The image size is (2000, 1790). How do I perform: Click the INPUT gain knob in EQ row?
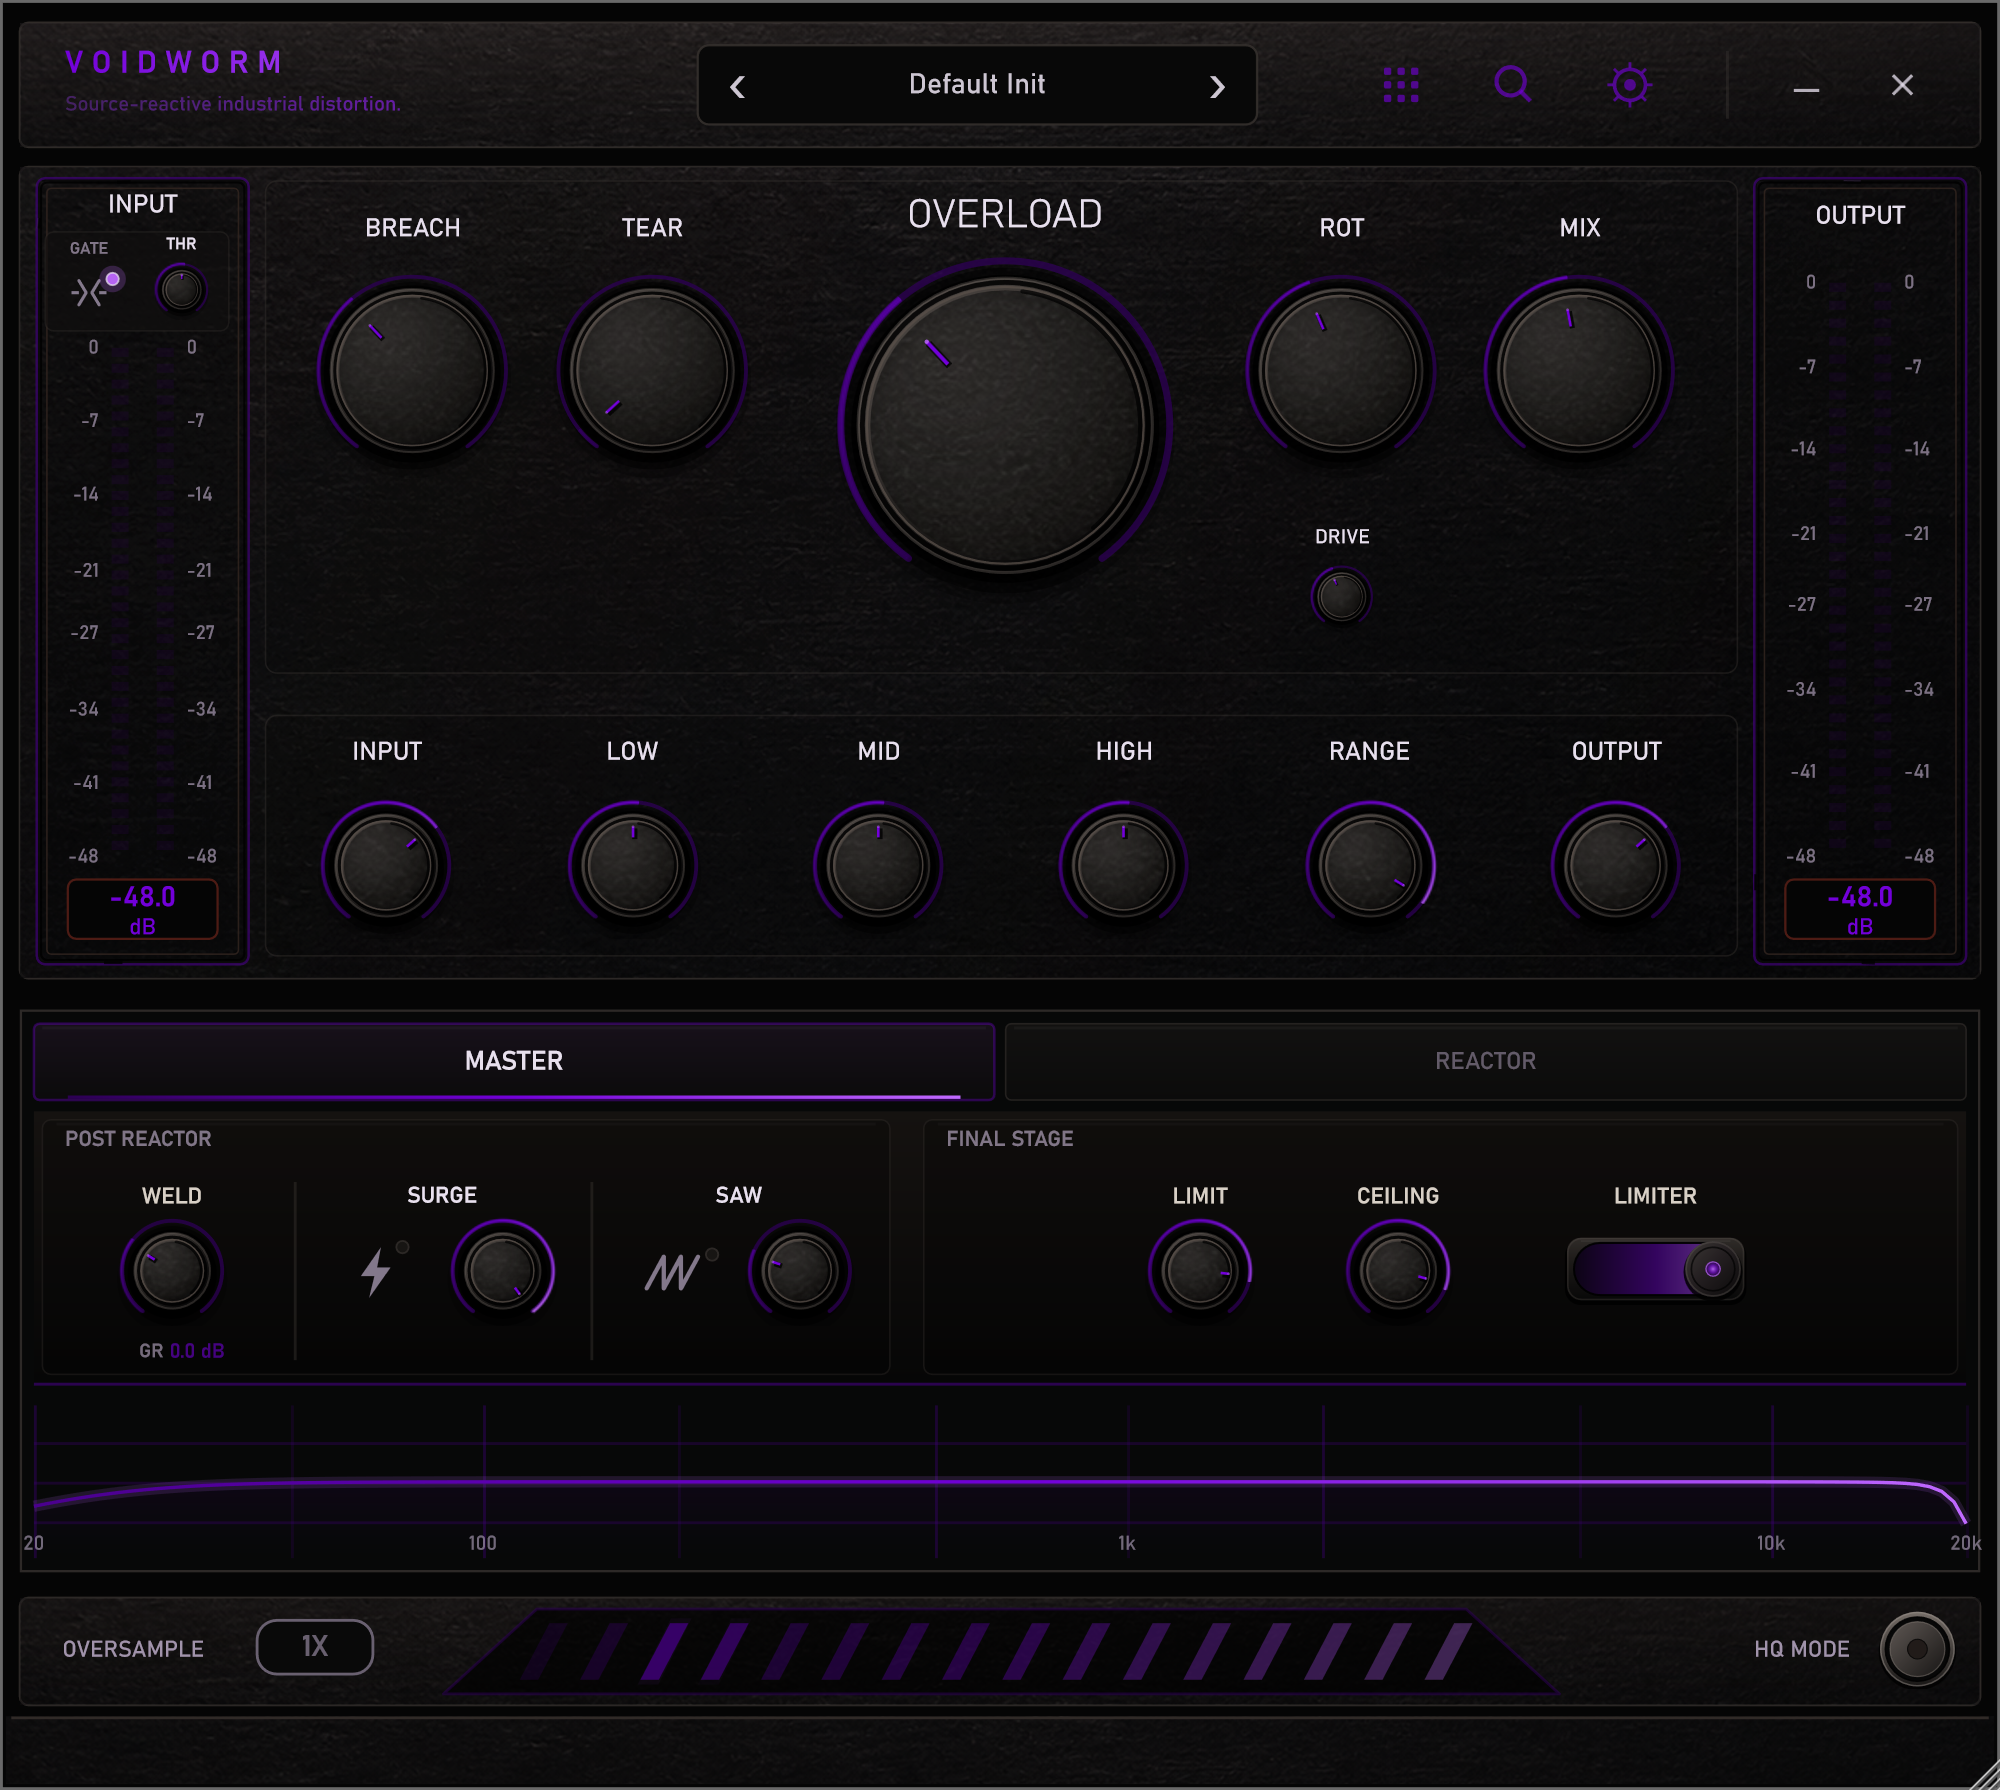point(386,865)
